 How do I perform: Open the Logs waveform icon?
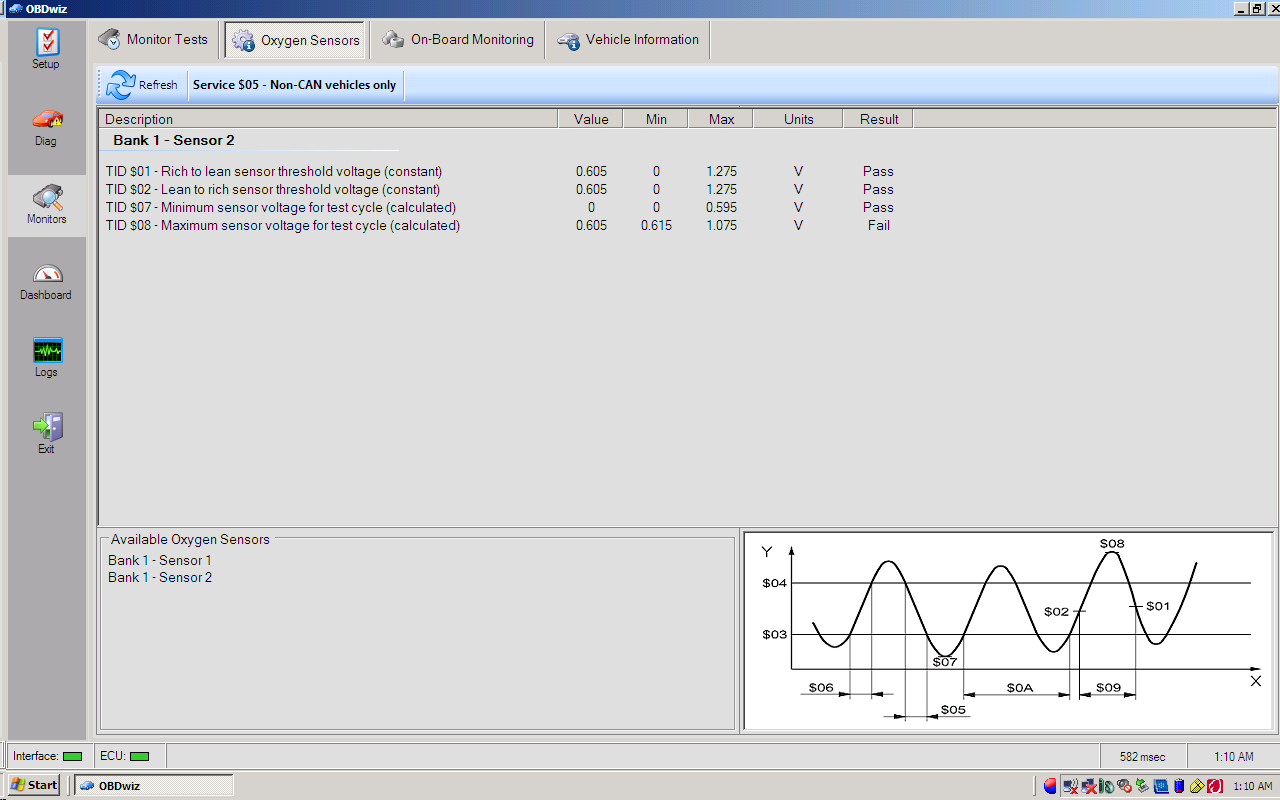pos(46,351)
